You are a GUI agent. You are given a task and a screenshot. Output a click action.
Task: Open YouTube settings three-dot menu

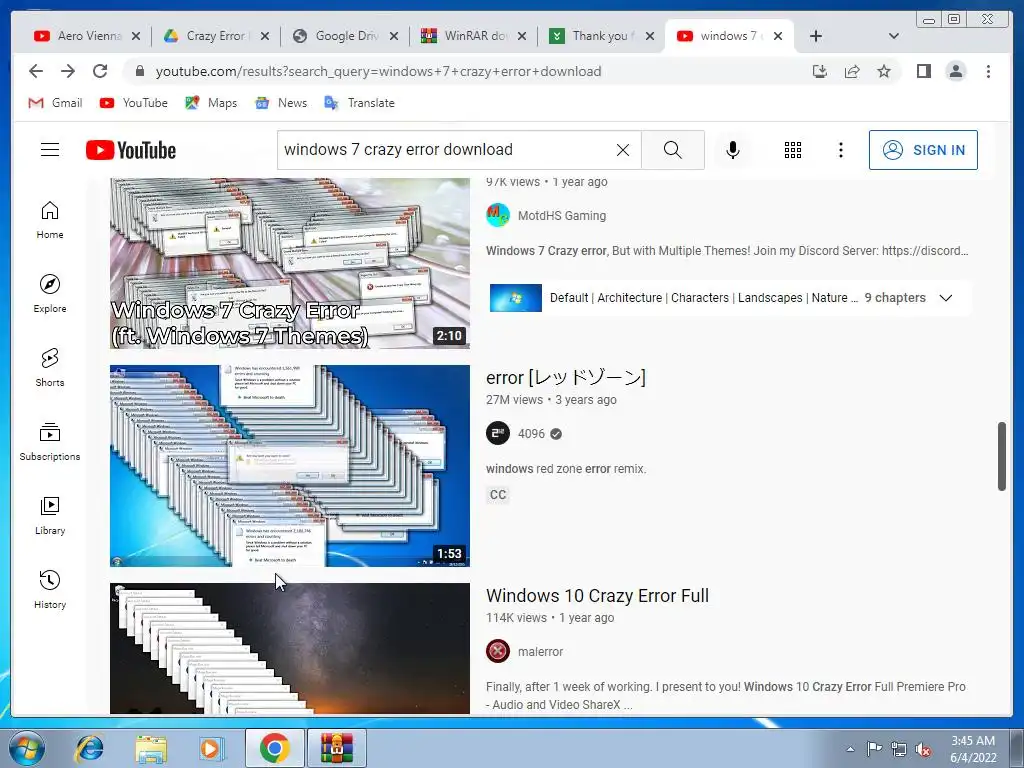pos(840,150)
